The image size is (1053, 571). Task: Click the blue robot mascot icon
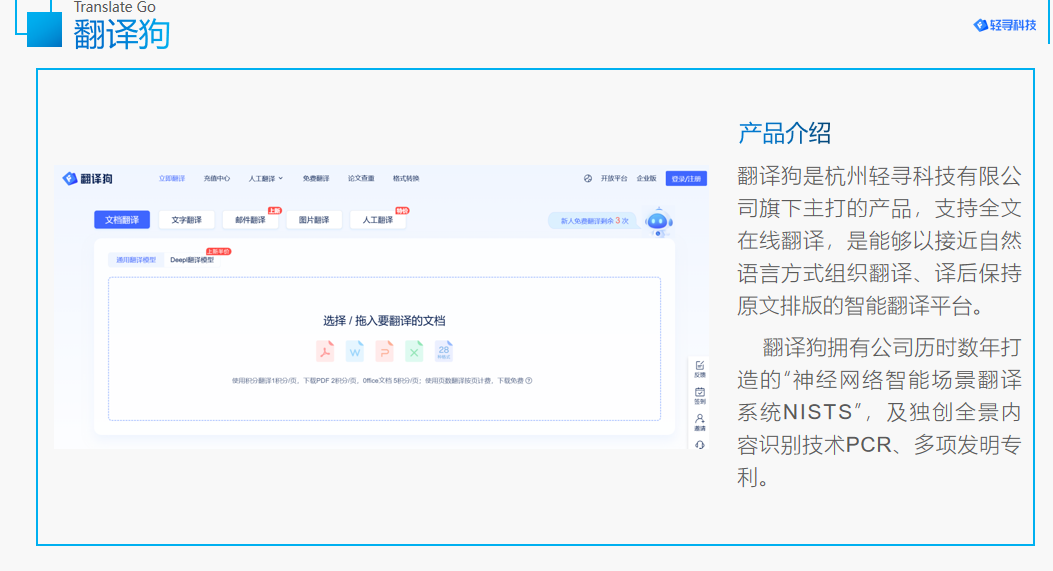[x=658, y=222]
